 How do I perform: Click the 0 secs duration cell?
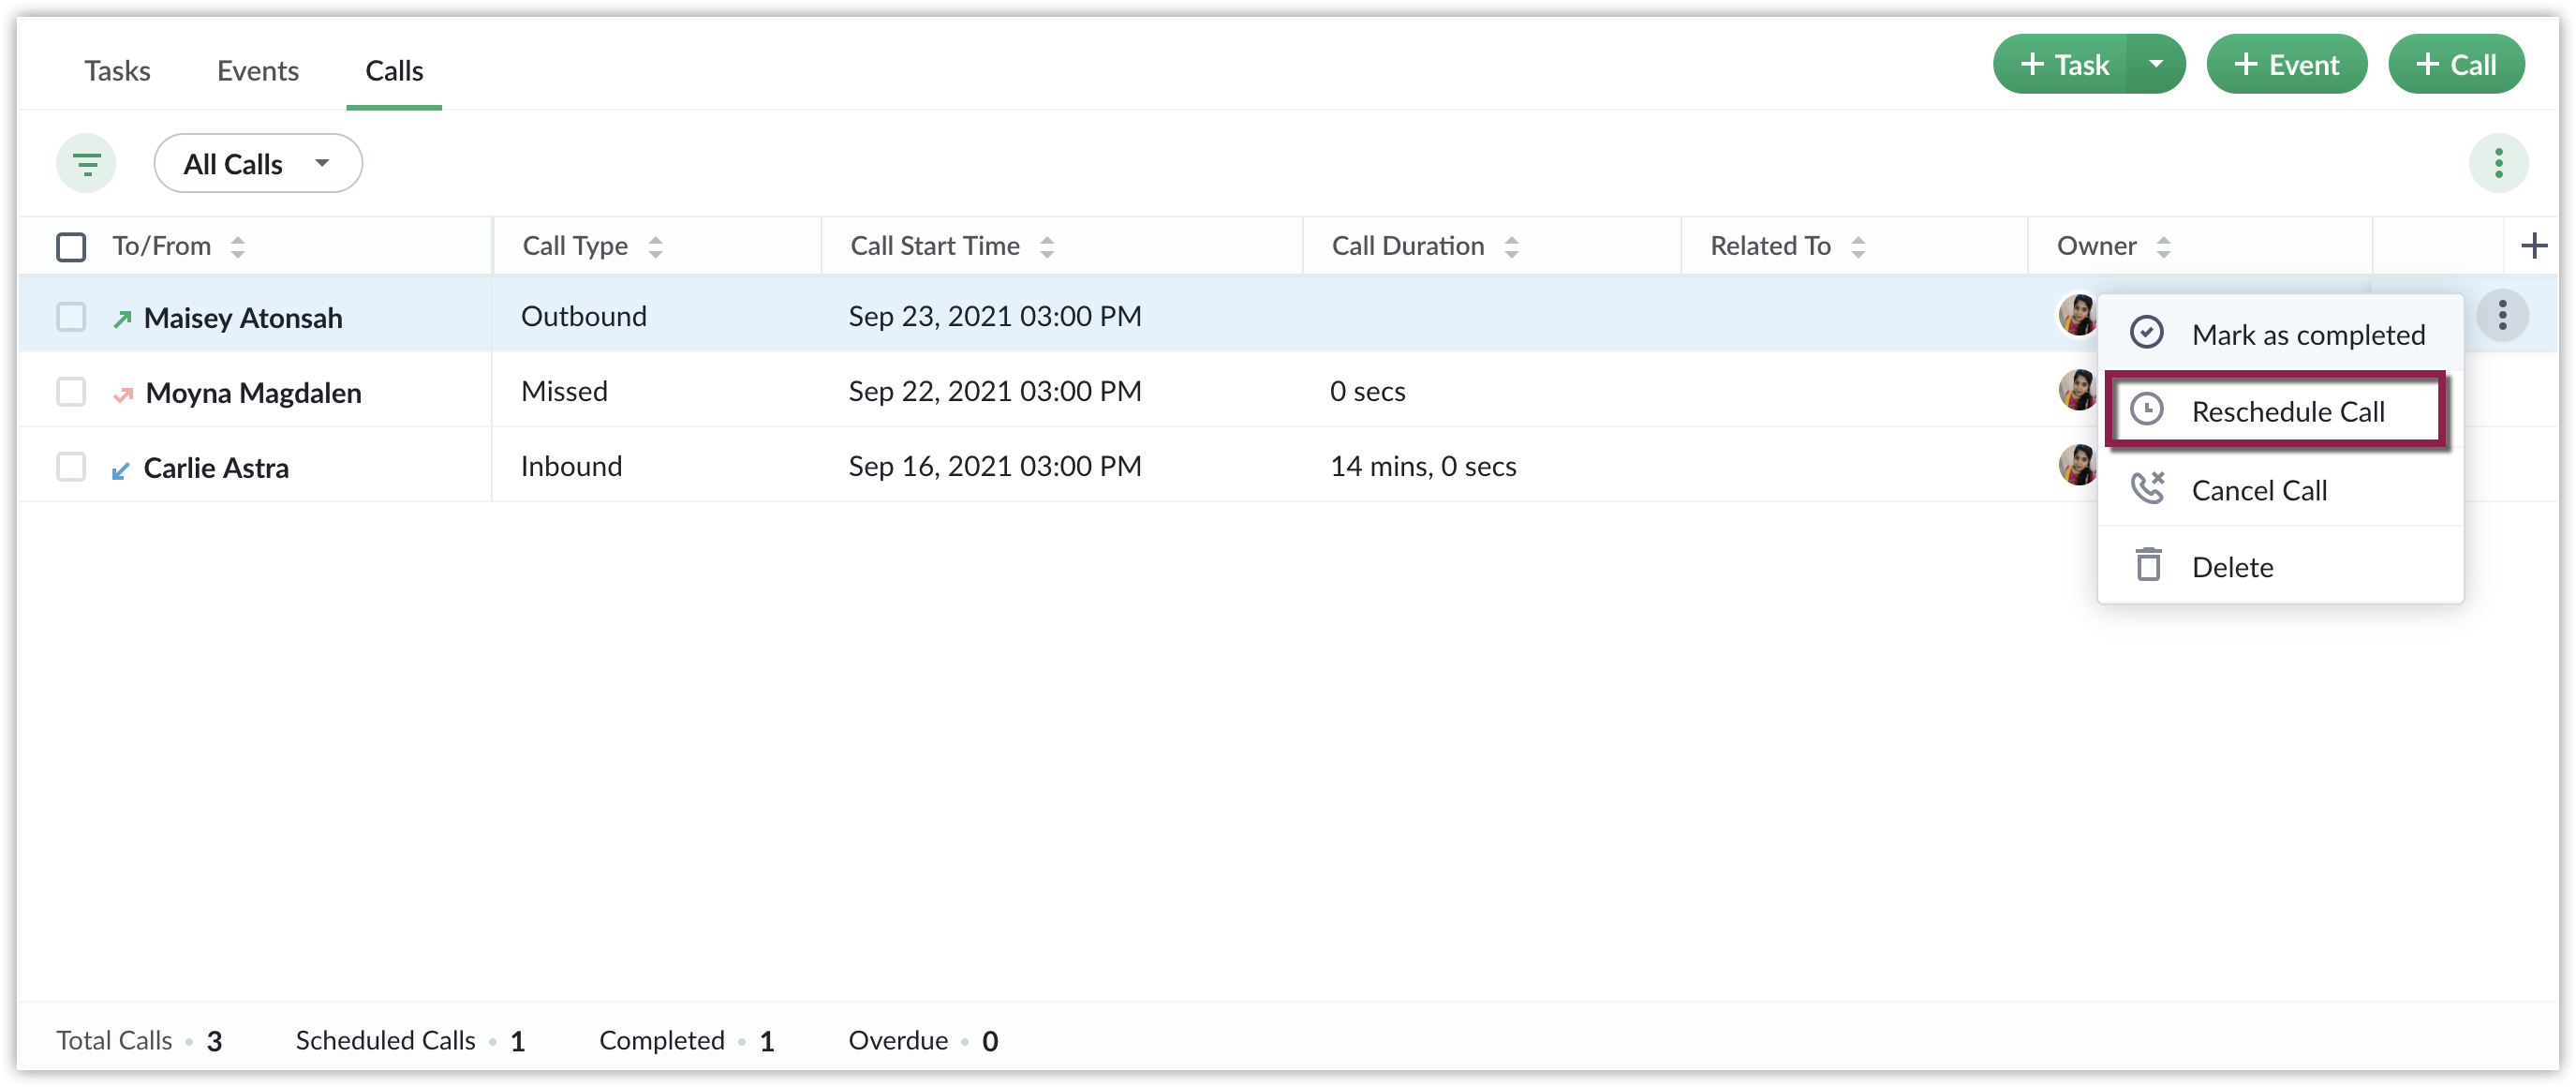click(x=1367, y=391)
